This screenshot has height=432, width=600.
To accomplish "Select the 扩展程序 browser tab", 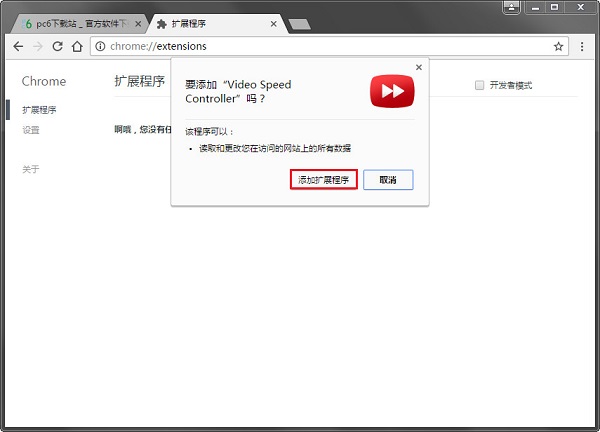I will (x=217, y=24).
